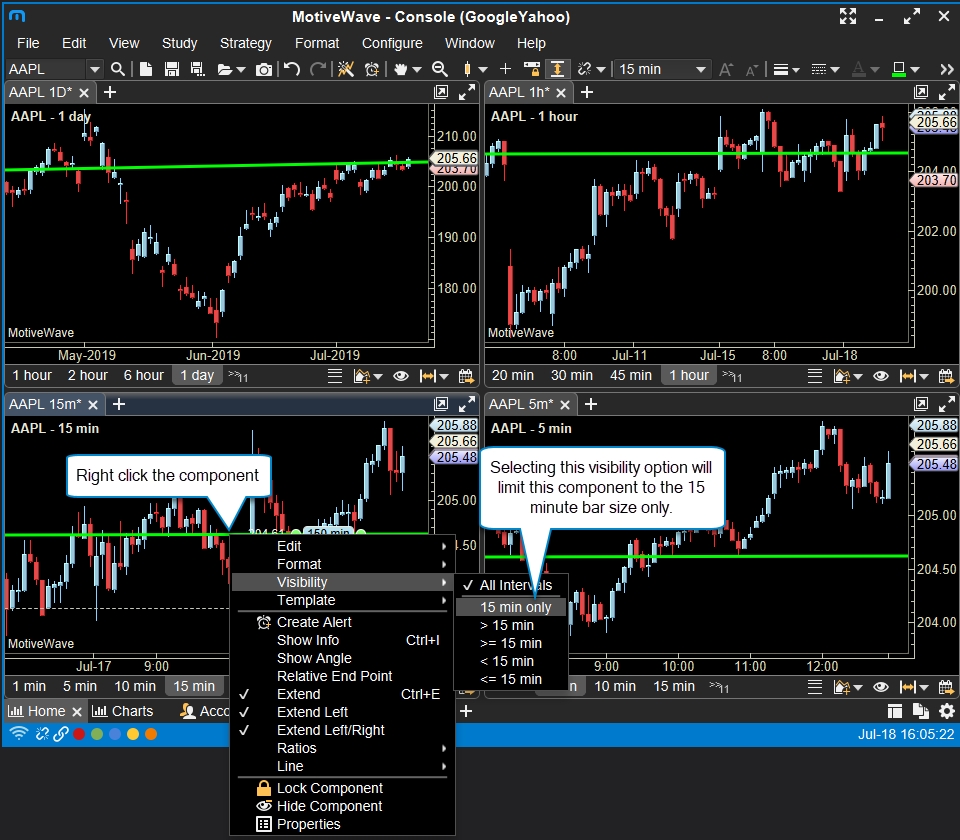Open the settings gear icon at bottom right
The image size is (960, 840).
[x=946, y=711]
